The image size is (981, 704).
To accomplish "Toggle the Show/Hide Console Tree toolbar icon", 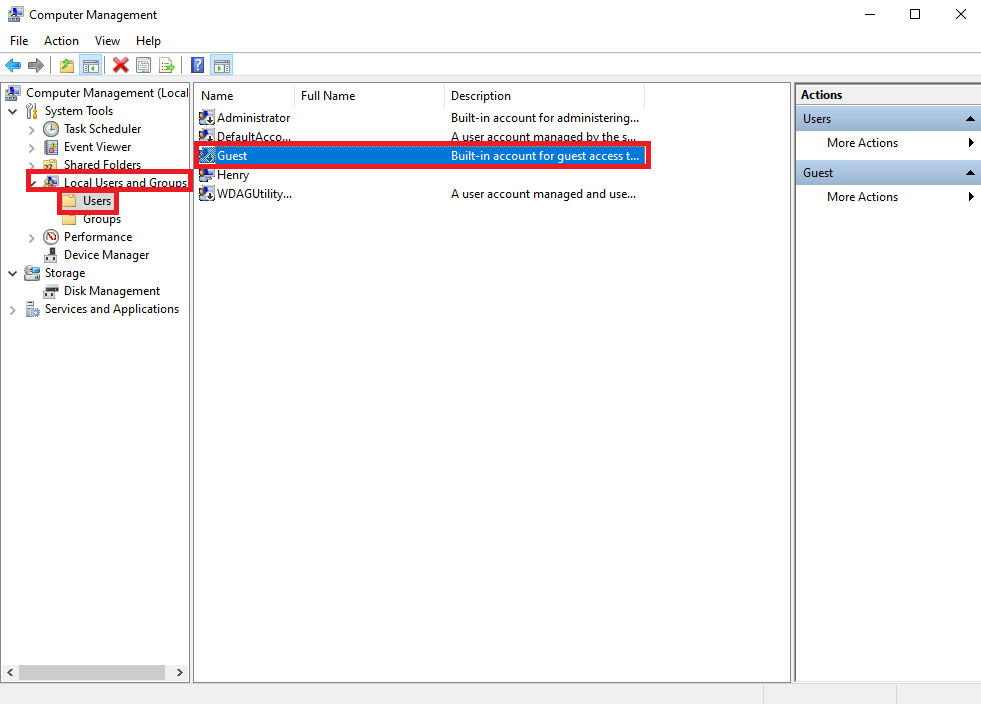I will point(91,65).
